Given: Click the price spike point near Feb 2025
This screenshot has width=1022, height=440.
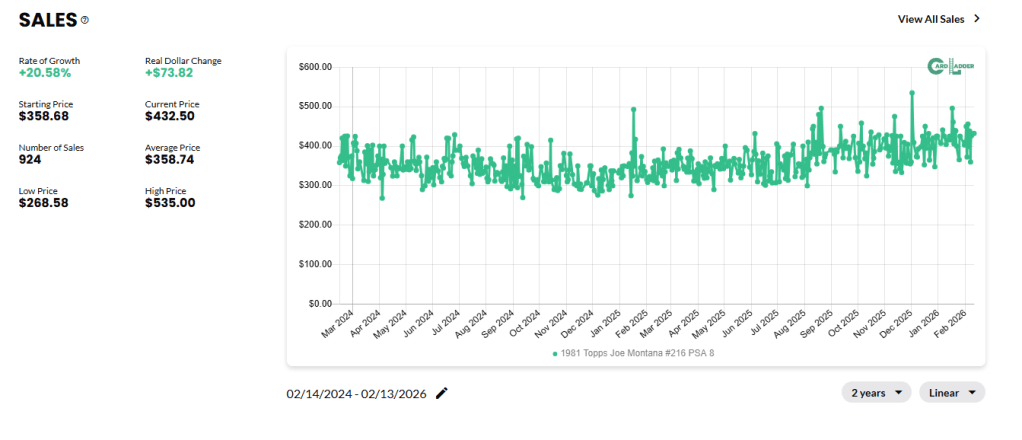Looking at the screenshot, I should [633, 109].
